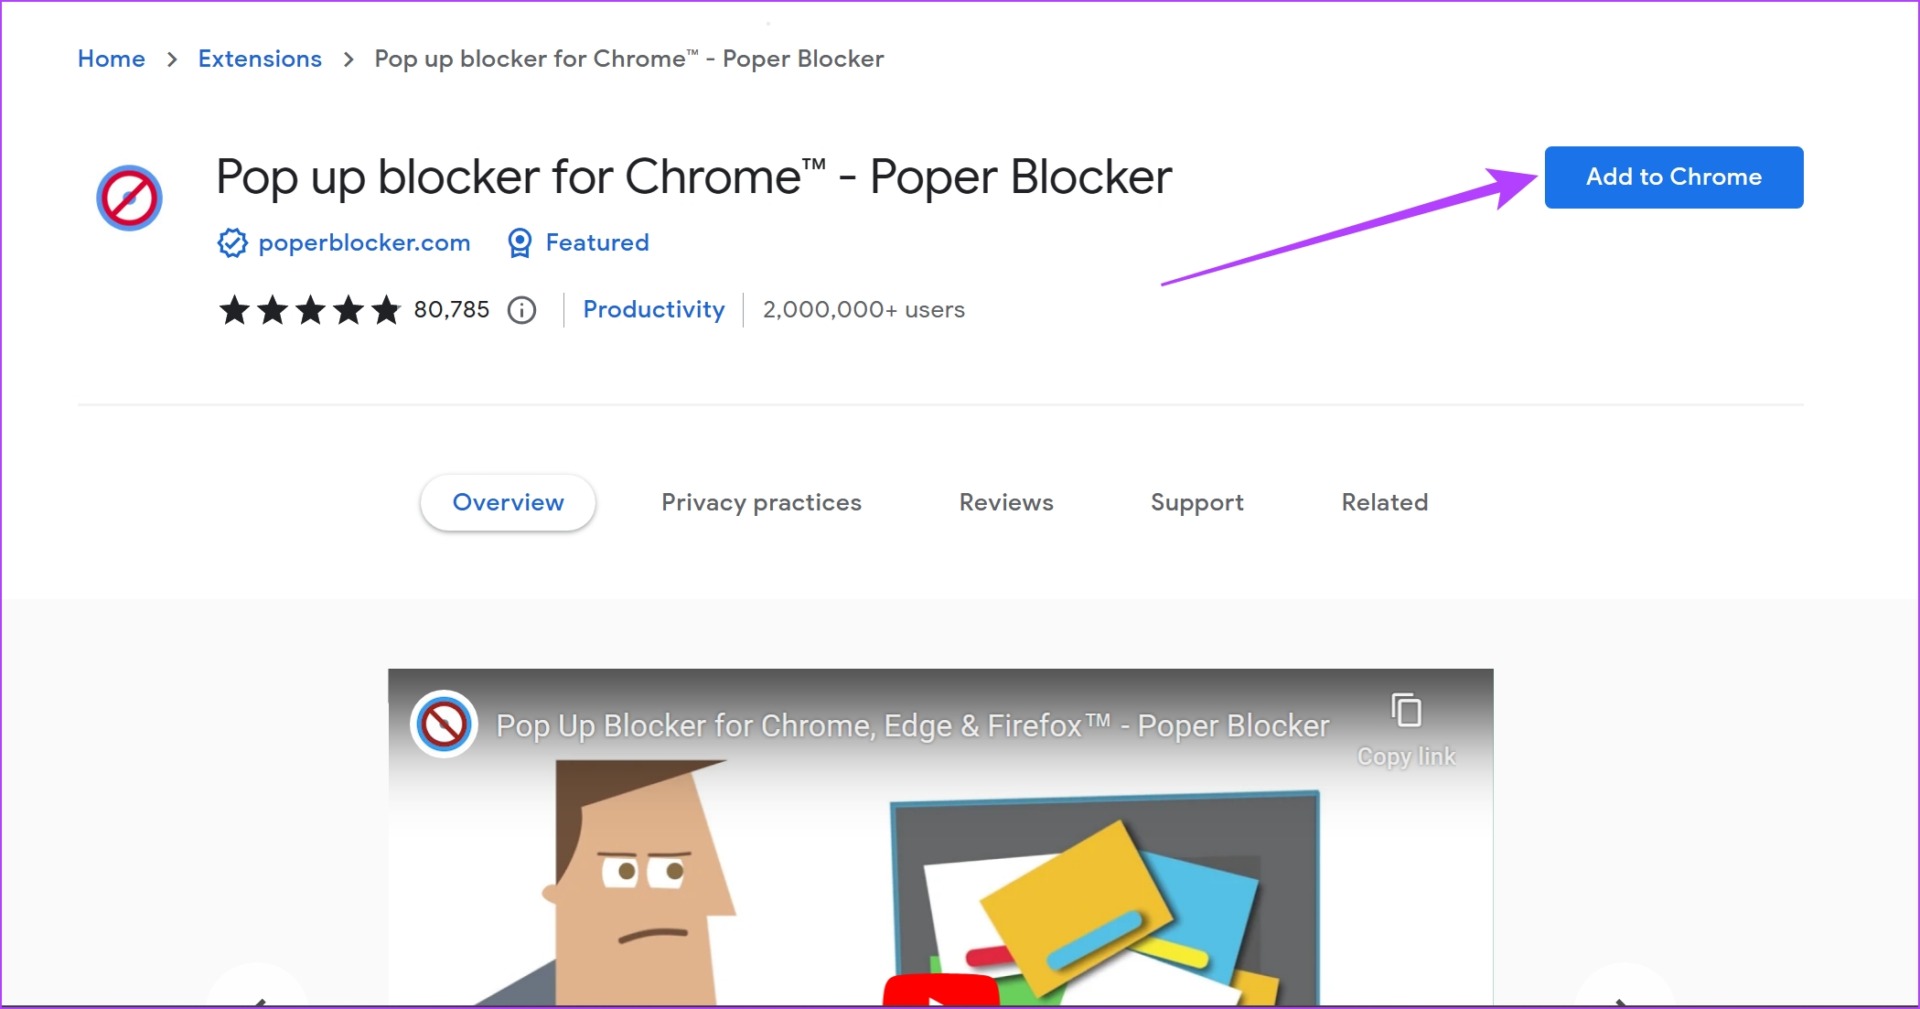The width and height of the screenshot is (1920, 1009).
Task: Click the video channel avatar icon
Action: [444, 725]
